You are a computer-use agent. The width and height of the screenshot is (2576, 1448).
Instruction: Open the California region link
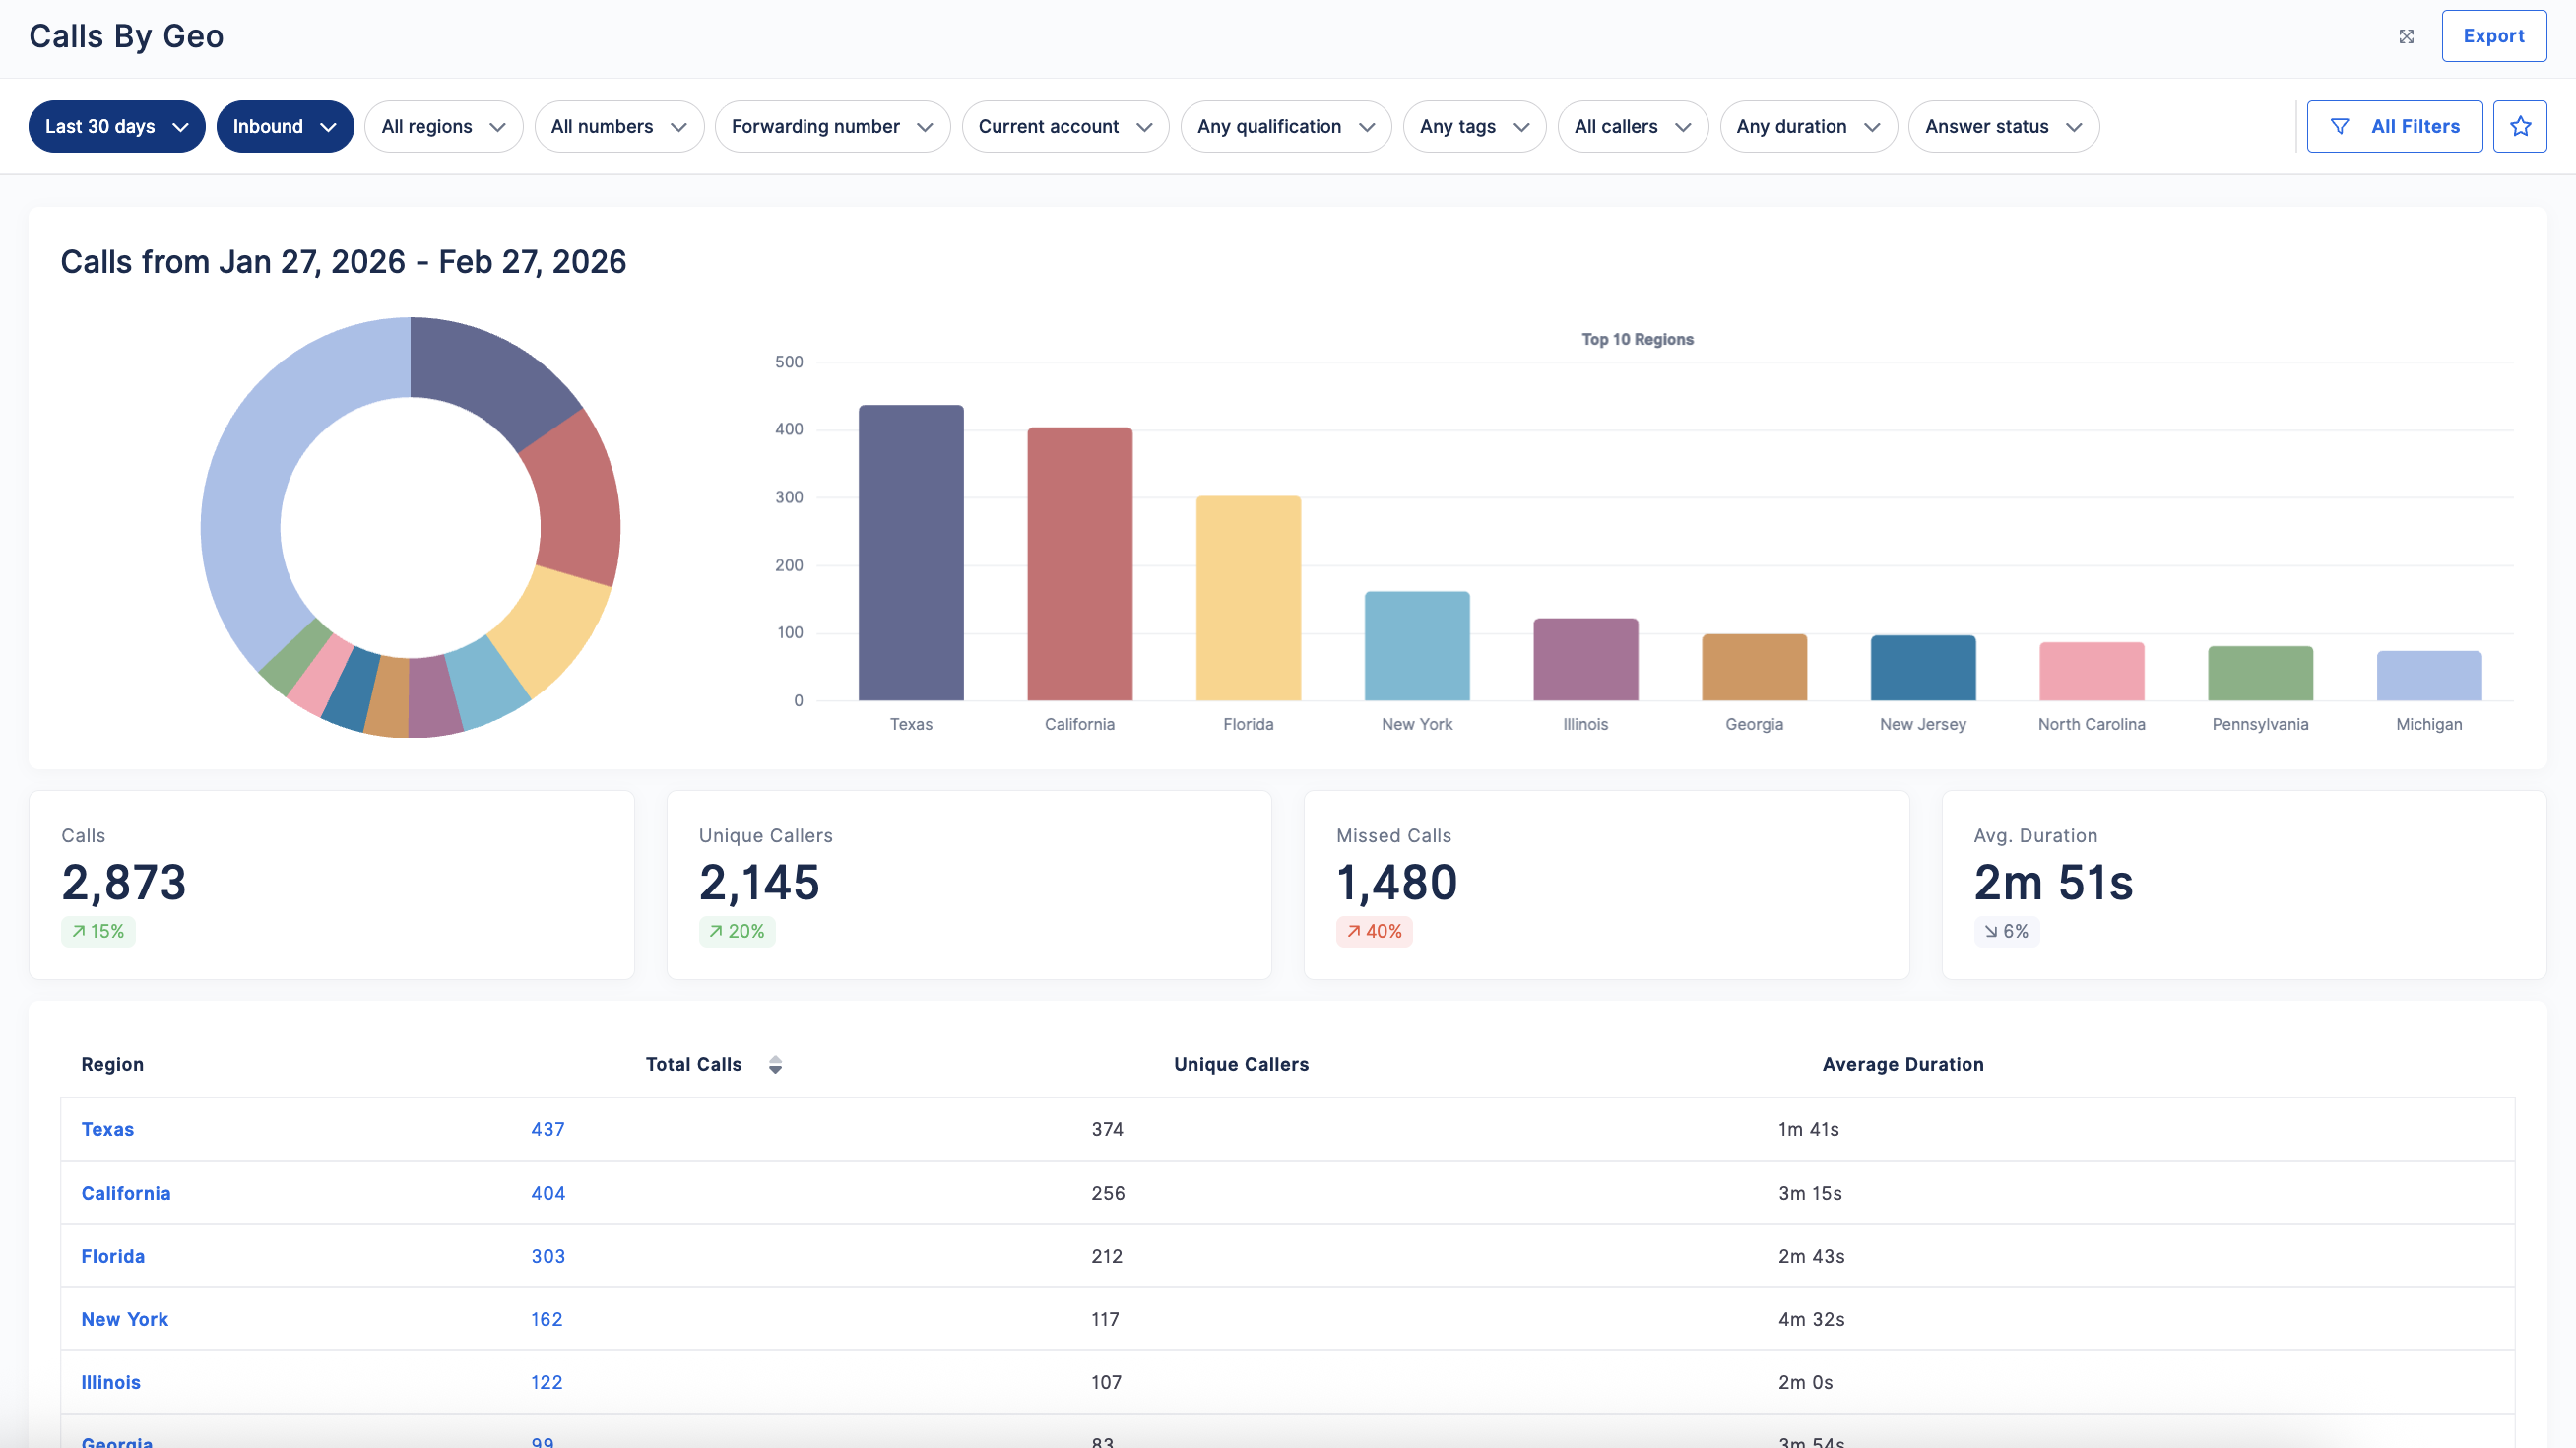tap(126, 1194)
